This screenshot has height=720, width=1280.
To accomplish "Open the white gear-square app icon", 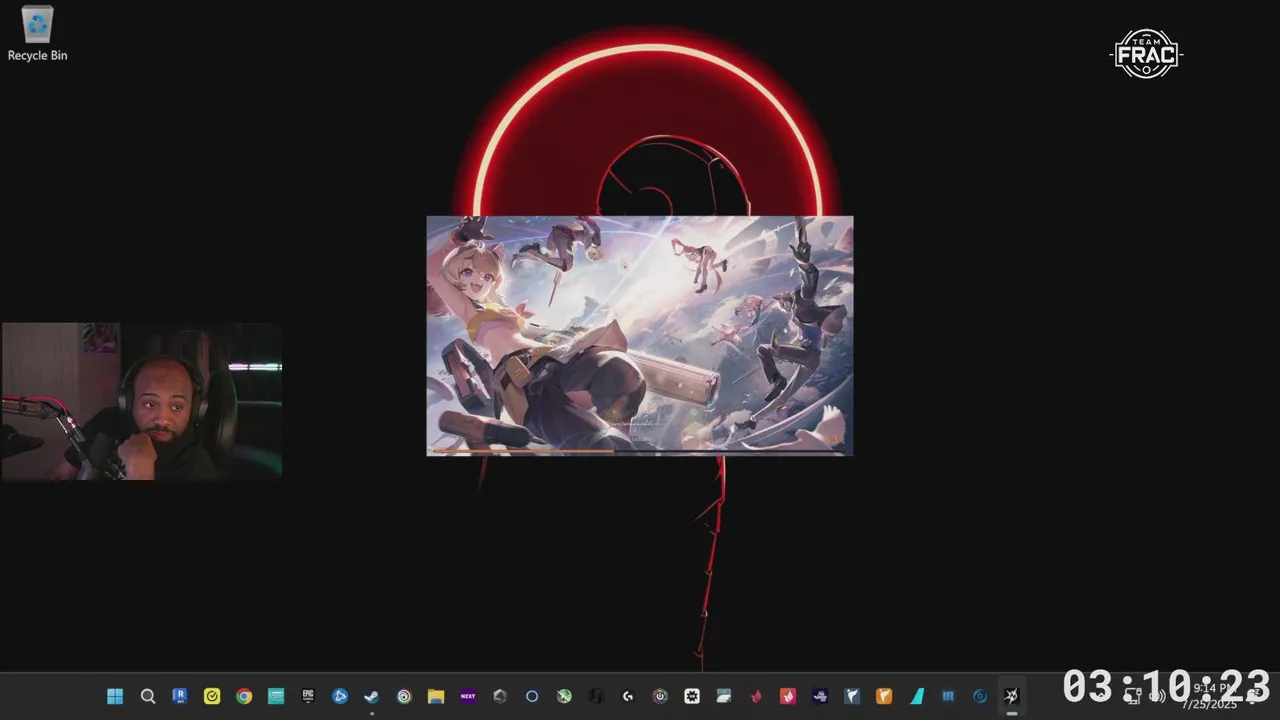I will point(692,696).
